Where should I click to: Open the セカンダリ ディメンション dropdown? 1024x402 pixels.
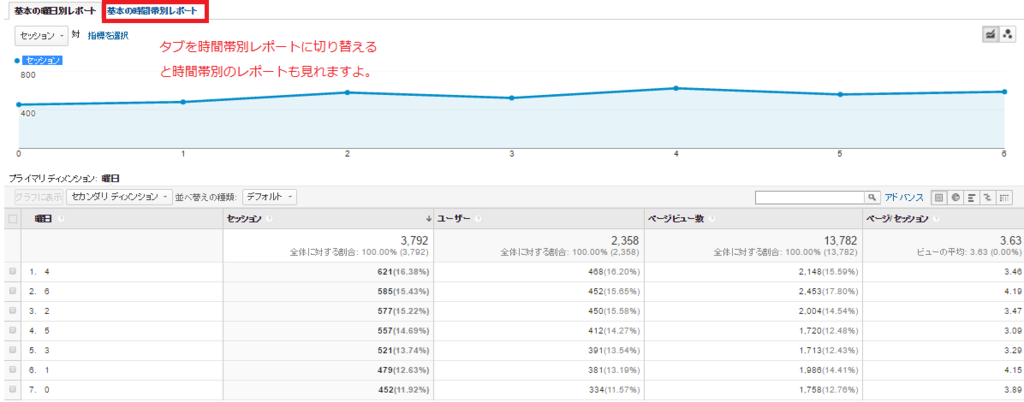coord(120,196)
